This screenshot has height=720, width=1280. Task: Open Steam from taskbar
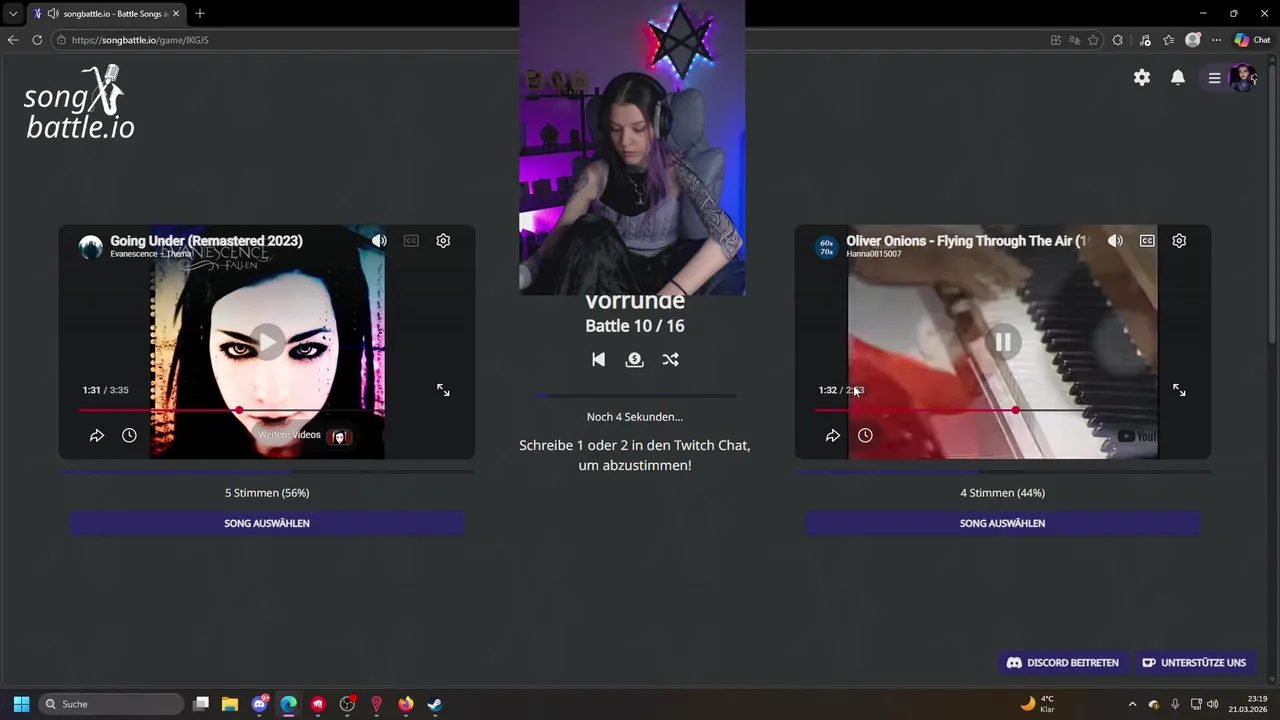click(435, 704)
